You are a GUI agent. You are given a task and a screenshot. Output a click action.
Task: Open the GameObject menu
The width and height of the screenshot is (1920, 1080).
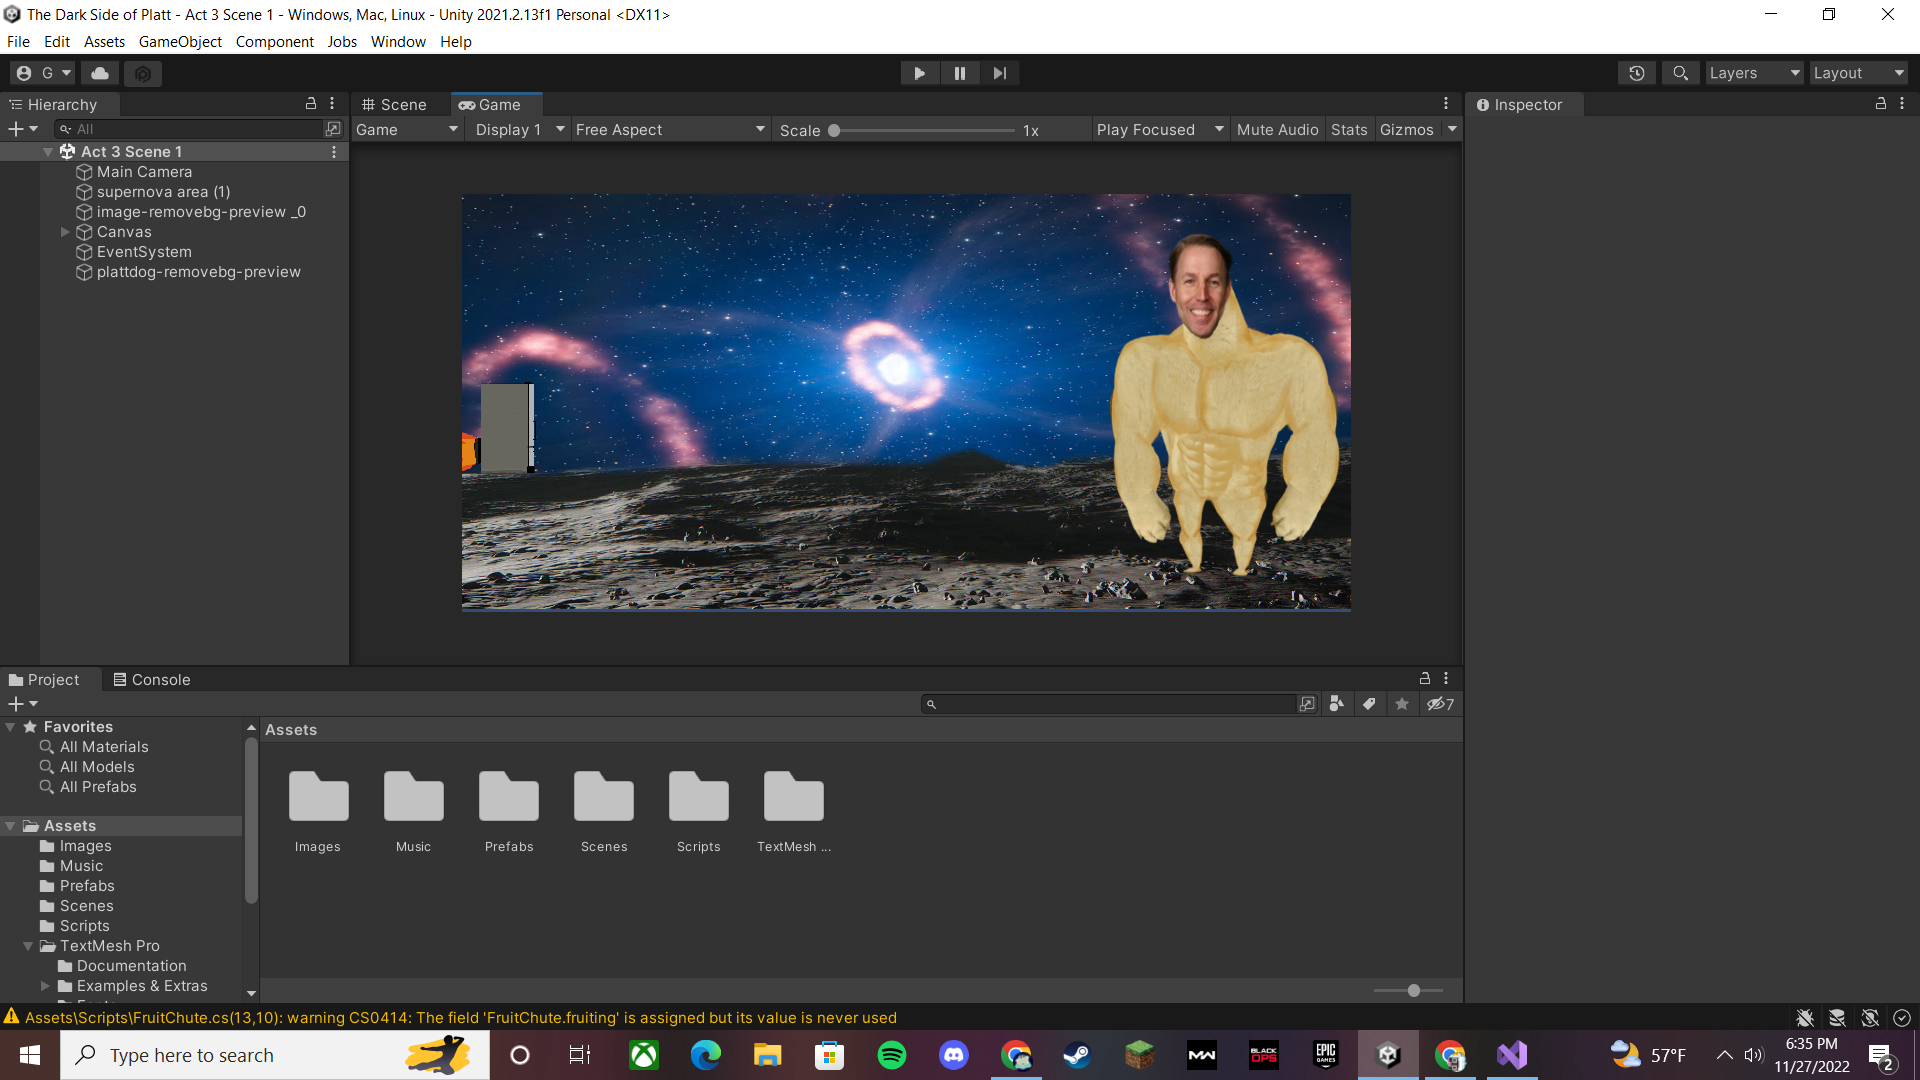click(x=180, y=42)
